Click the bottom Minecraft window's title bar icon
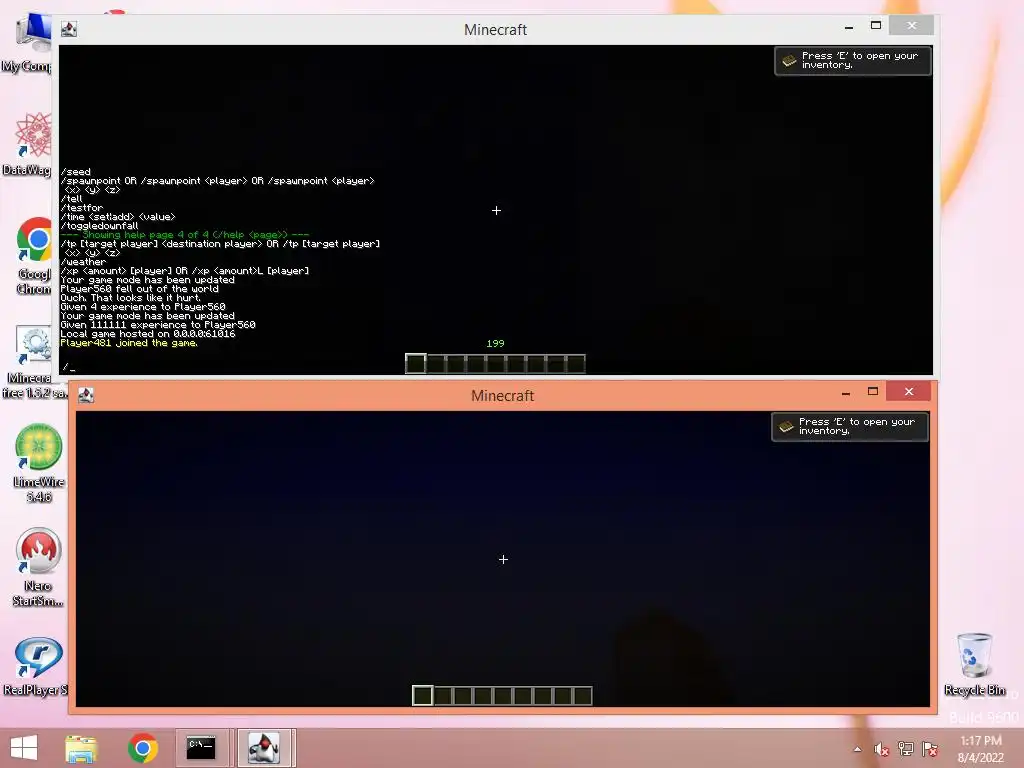 (86, 394)
